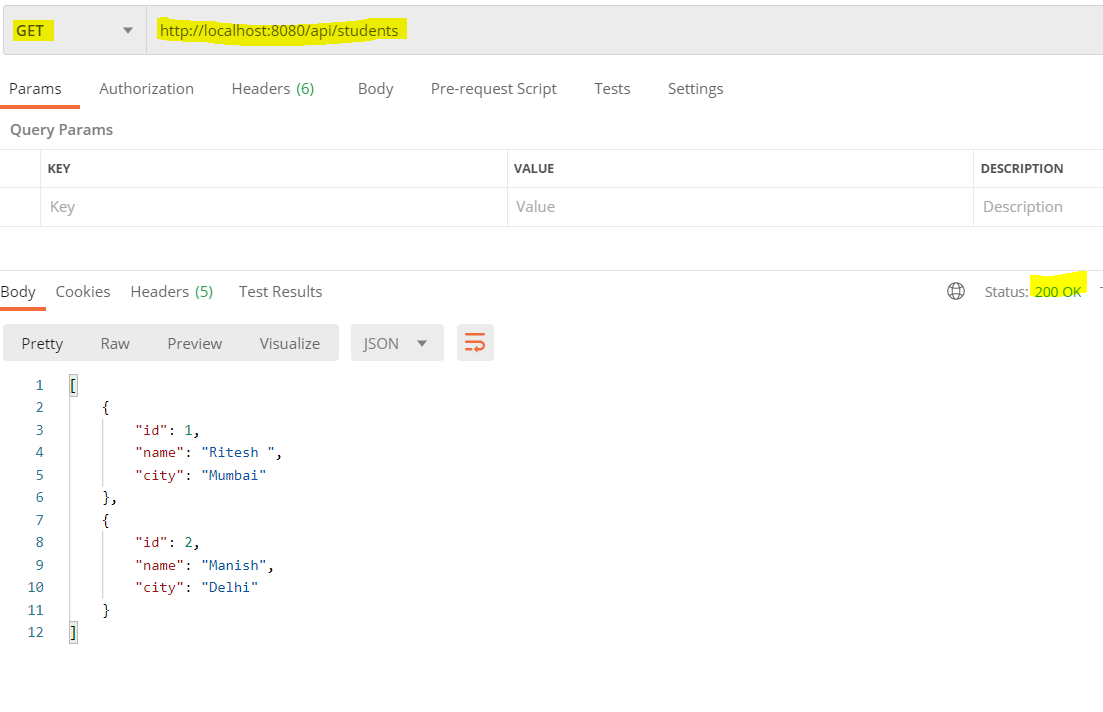1103x712 pixels.
Task: Click the query param Key field
Action: coord(273,207)
